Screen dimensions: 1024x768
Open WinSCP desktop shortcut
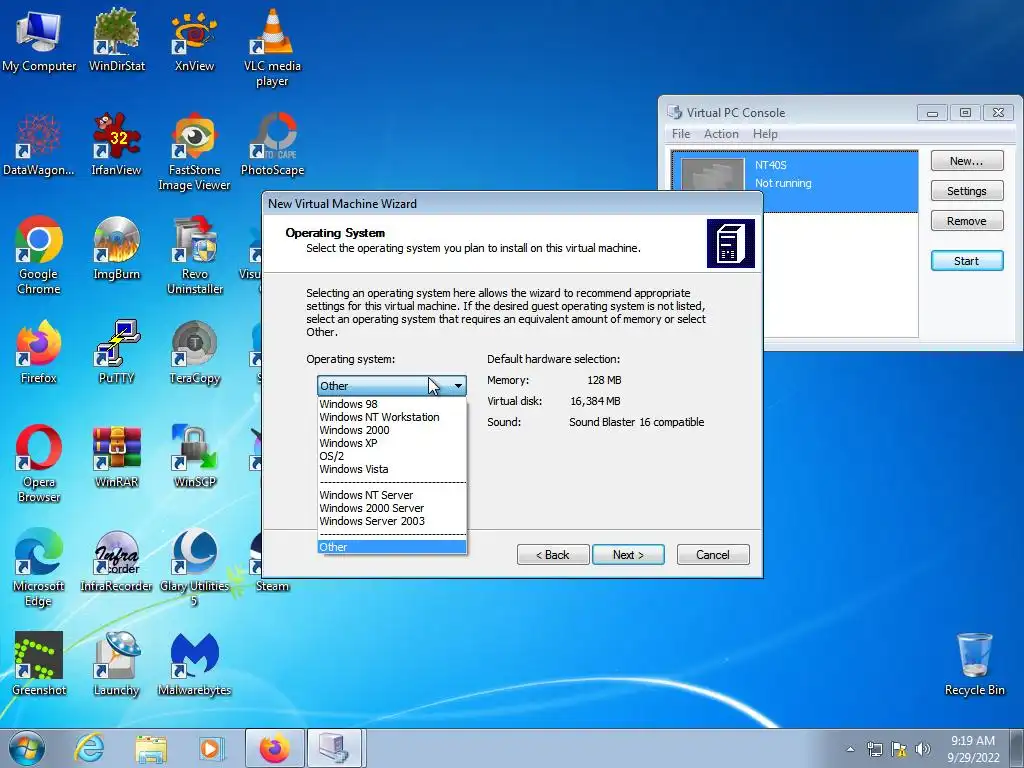coord(195,457)
